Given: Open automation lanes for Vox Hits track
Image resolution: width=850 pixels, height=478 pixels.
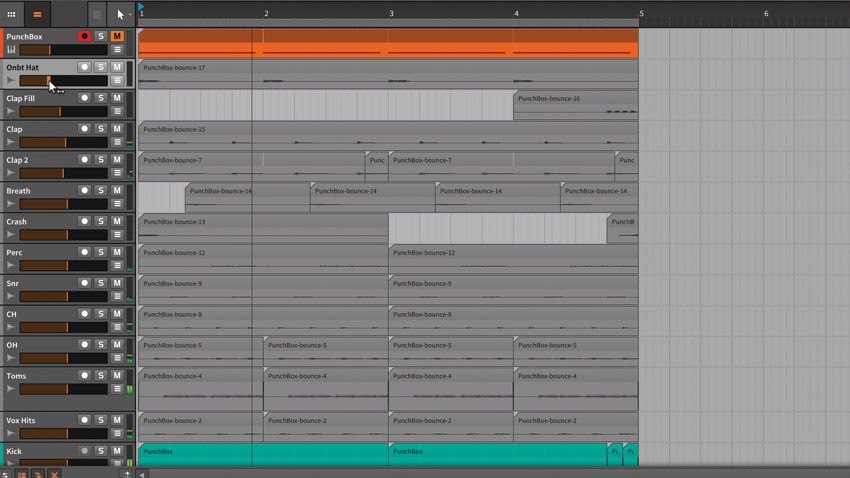Looking at the screenshot, I should pyautogui.click(x=117, y=434).
